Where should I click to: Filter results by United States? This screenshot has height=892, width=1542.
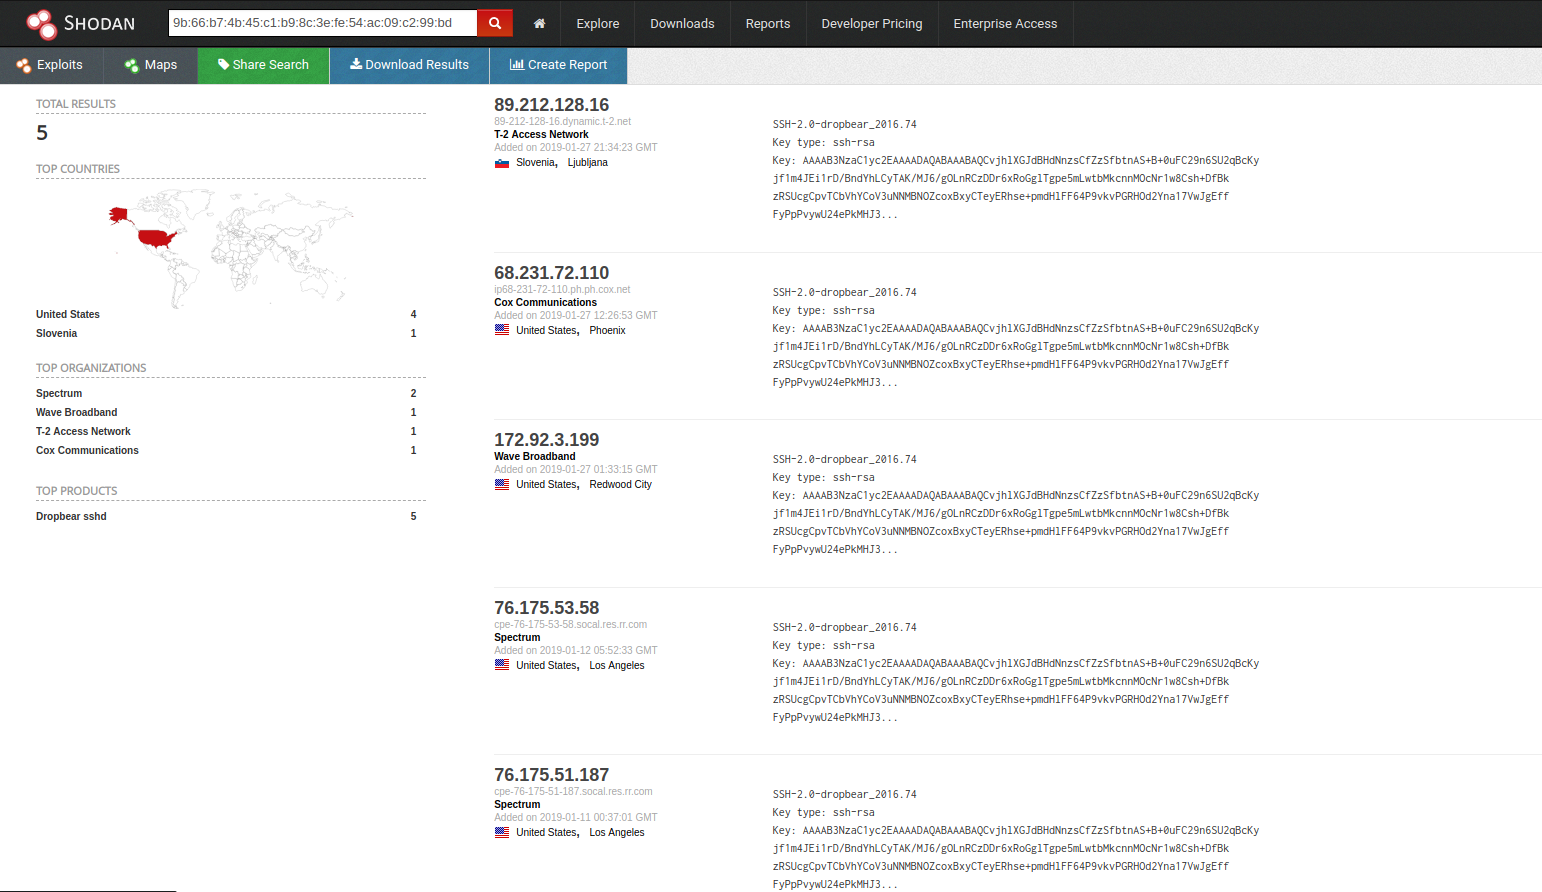click(67, 314)
